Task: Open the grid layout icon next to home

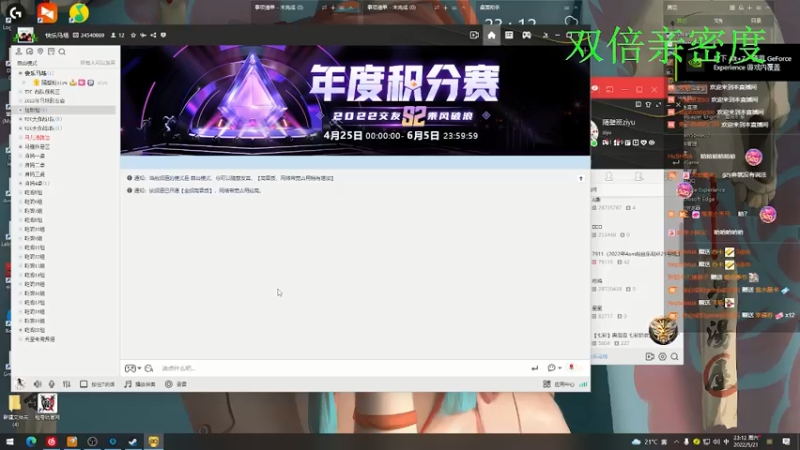Action: click(509, 35)
